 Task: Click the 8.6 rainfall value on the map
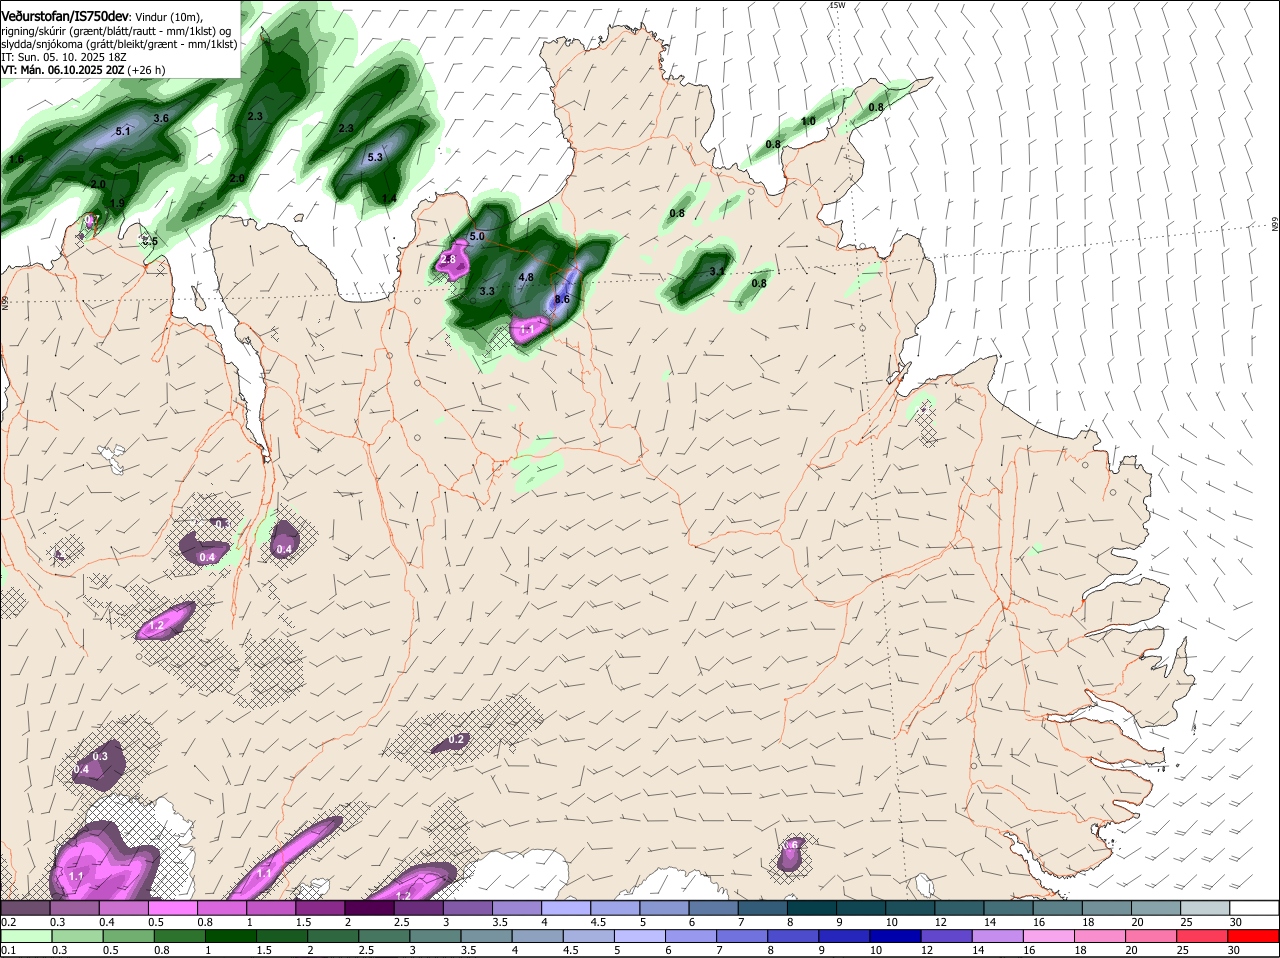click(562, 299)
